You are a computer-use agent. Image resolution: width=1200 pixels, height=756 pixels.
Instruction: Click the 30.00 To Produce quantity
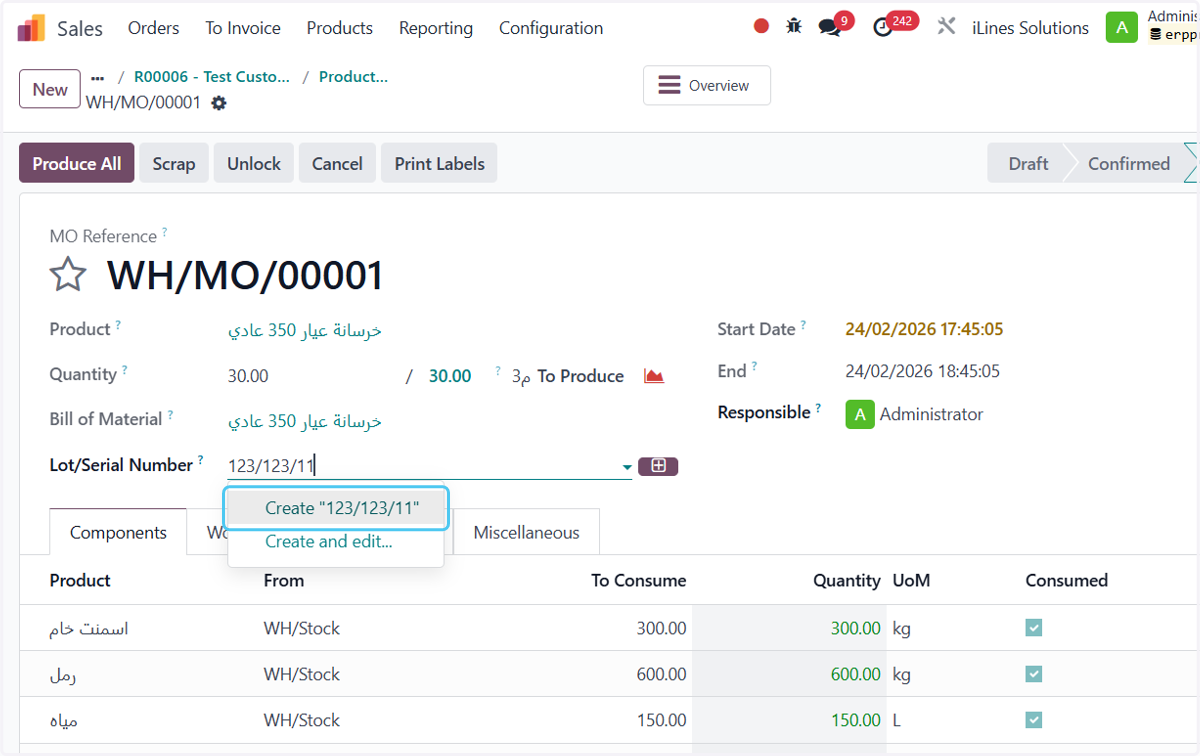[x=450, y=376]
